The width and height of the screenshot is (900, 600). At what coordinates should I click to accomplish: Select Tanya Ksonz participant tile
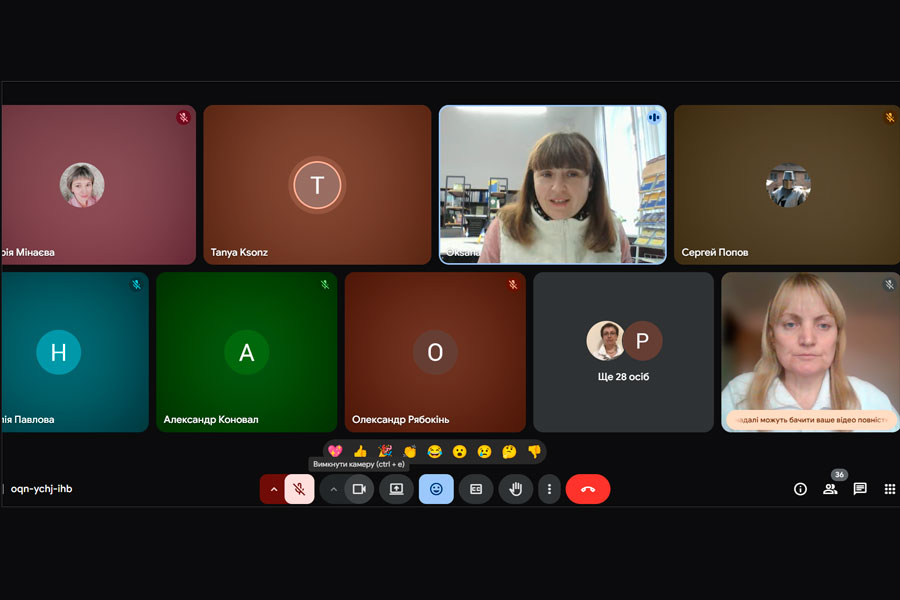pos(317,185)
